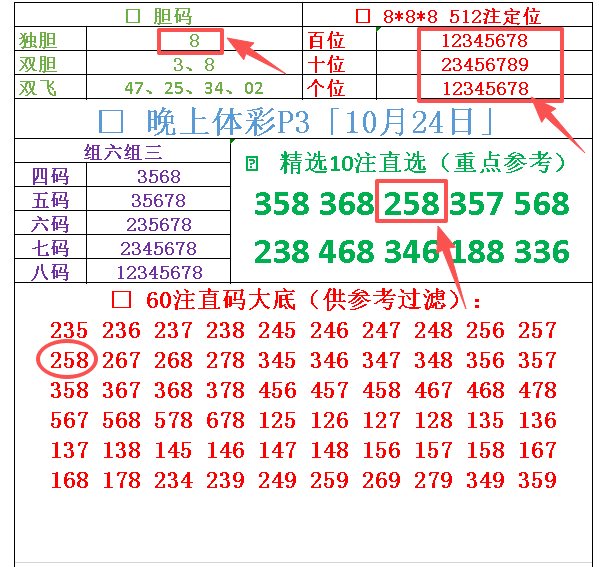This screenshot has height=567, width=601.
Task: Select red number 237
Action: (173, 330)
